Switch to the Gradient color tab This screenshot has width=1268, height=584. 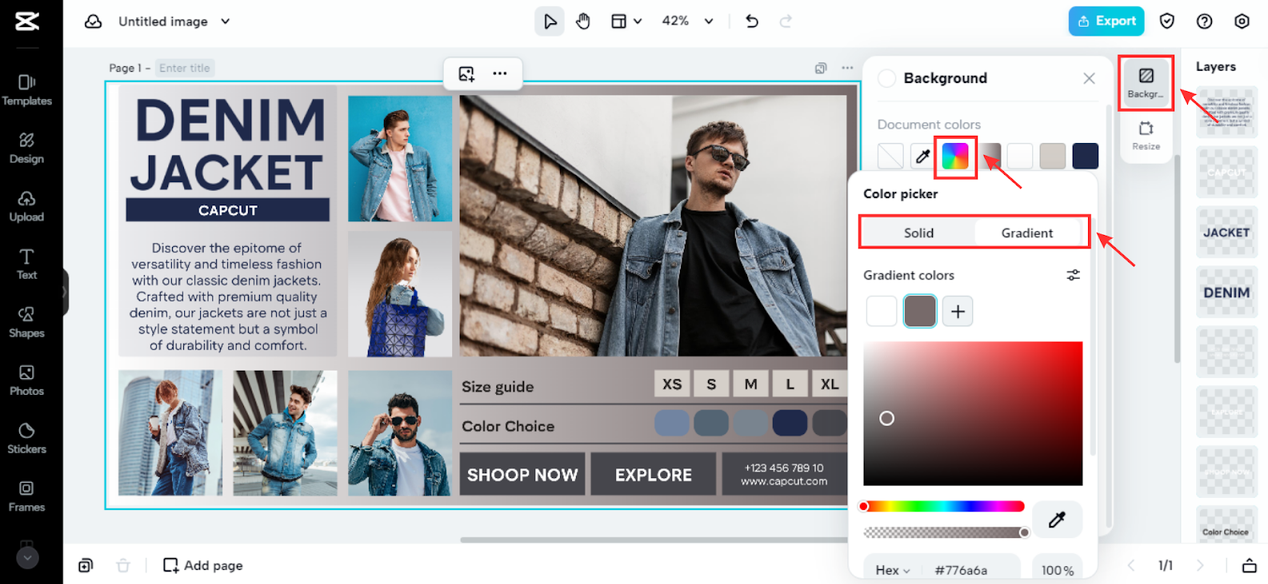tap(1027, 233)
